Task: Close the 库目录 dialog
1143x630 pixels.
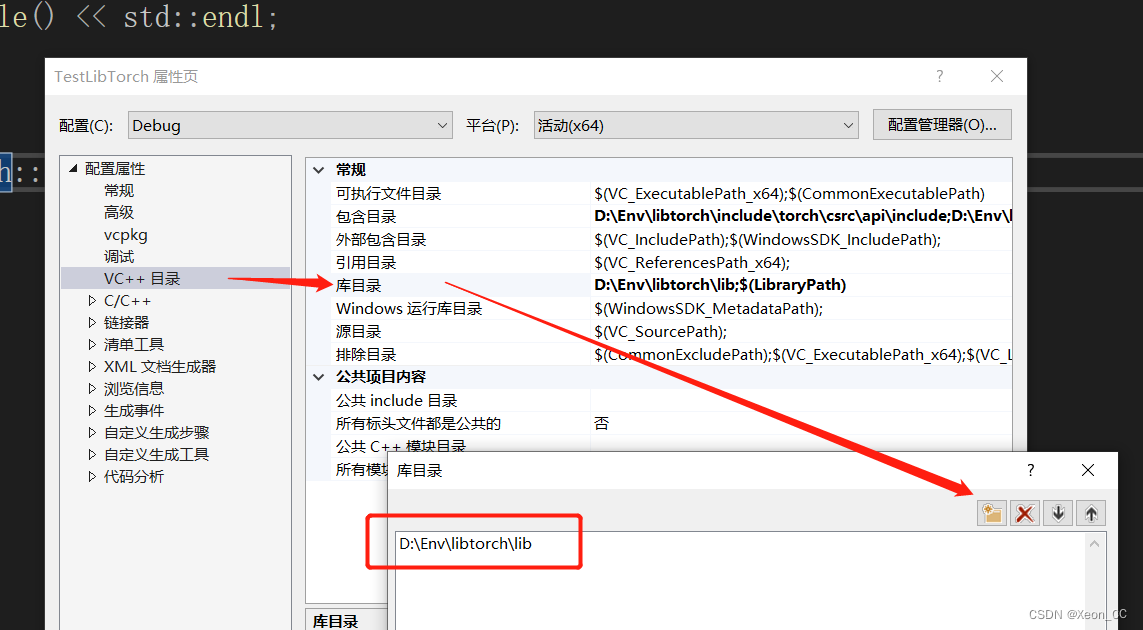Action: (1088, 470)
